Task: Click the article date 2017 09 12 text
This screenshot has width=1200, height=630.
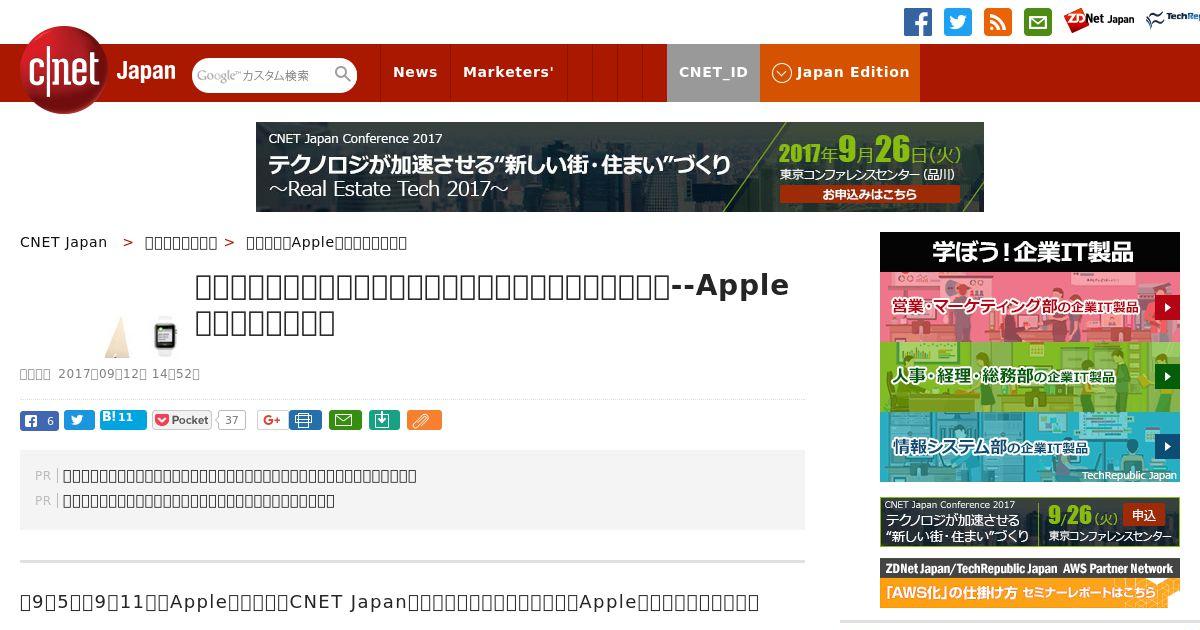Action: pos(129,374)
